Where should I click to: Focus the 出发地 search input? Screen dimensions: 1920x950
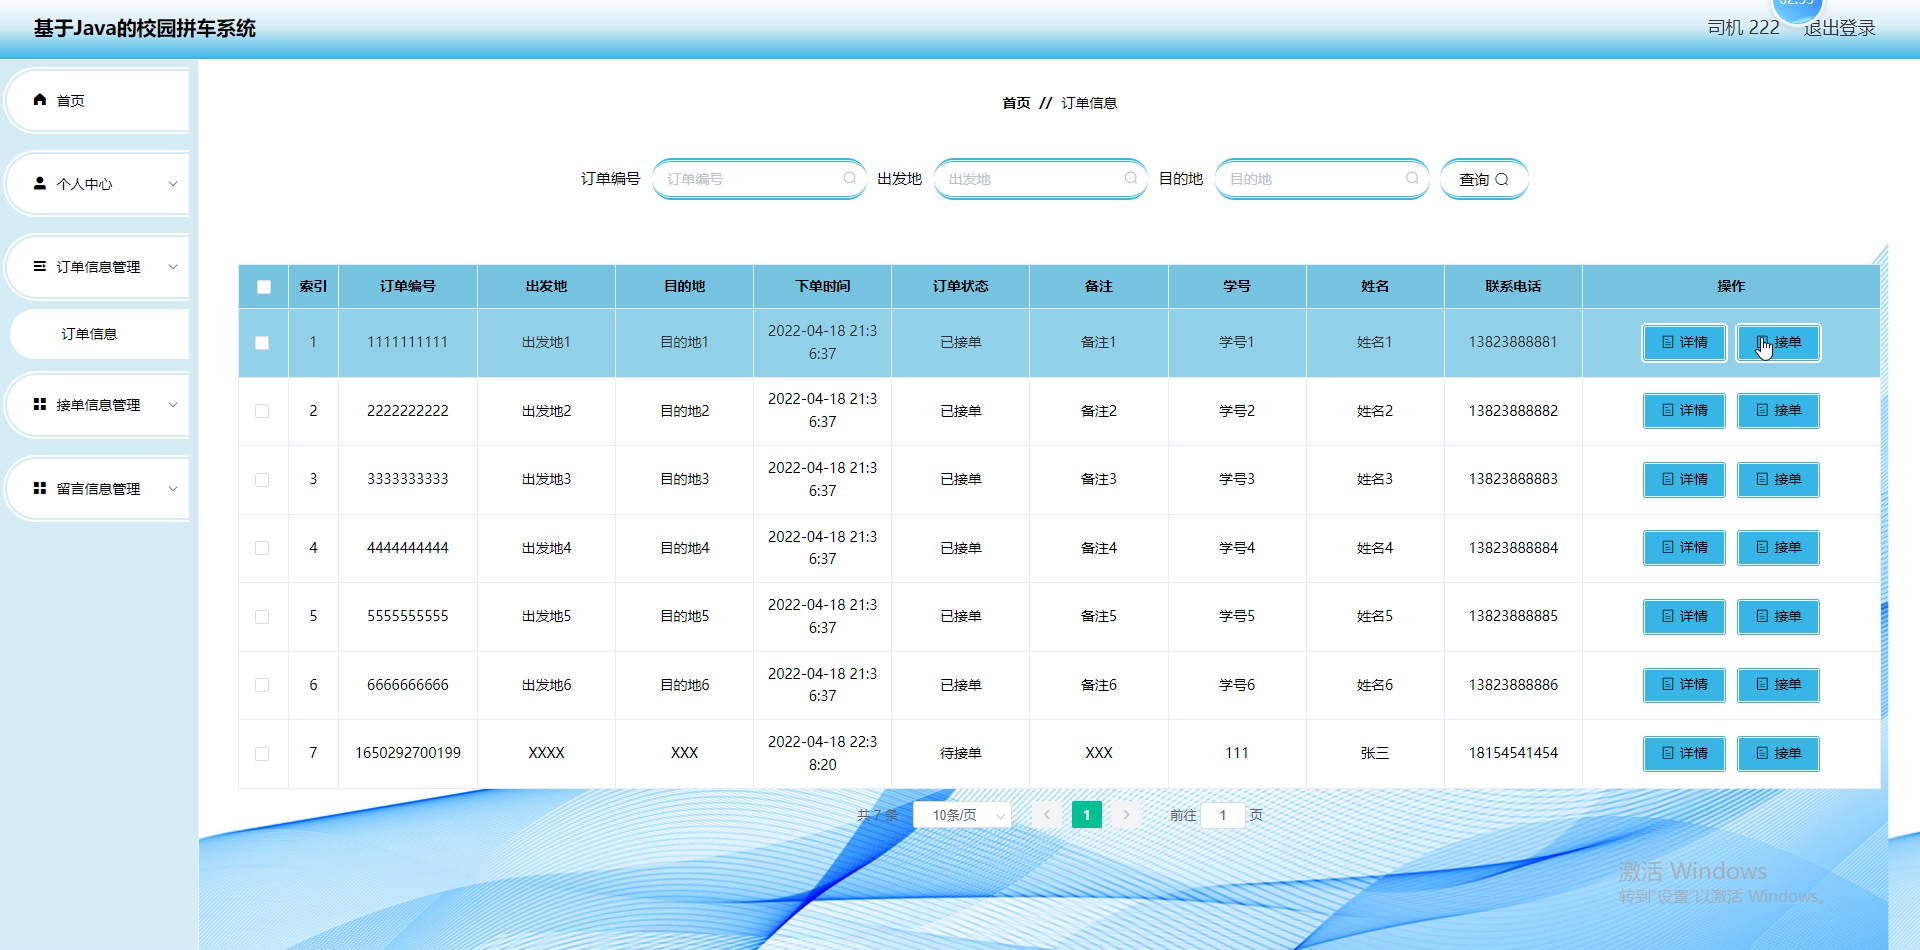(1040, 179)
